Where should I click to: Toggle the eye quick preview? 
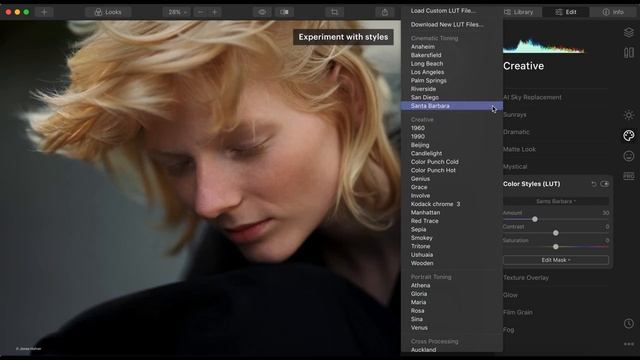pyautogui.click(x=262, y=12)
